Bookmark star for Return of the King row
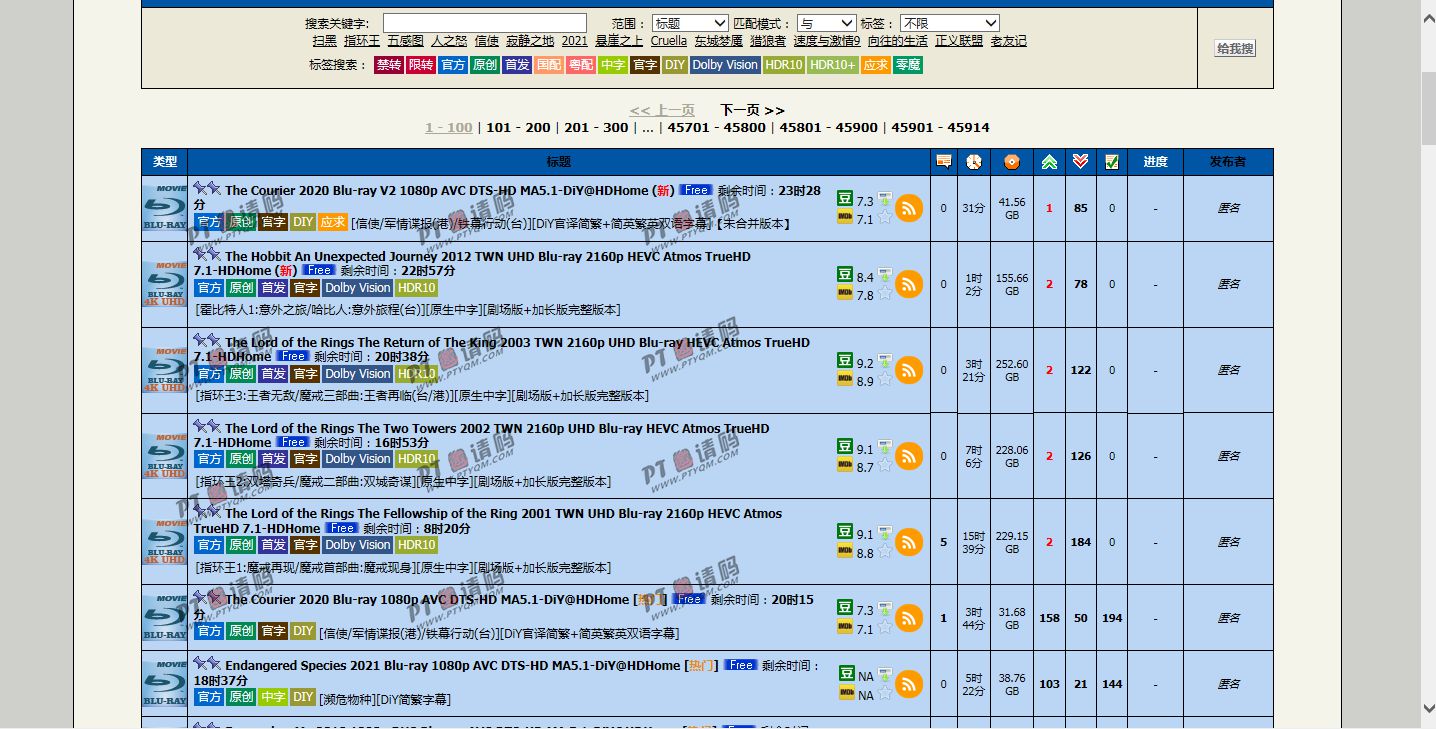Viewport: 1436px width, 729px height. tap(884, 379)
